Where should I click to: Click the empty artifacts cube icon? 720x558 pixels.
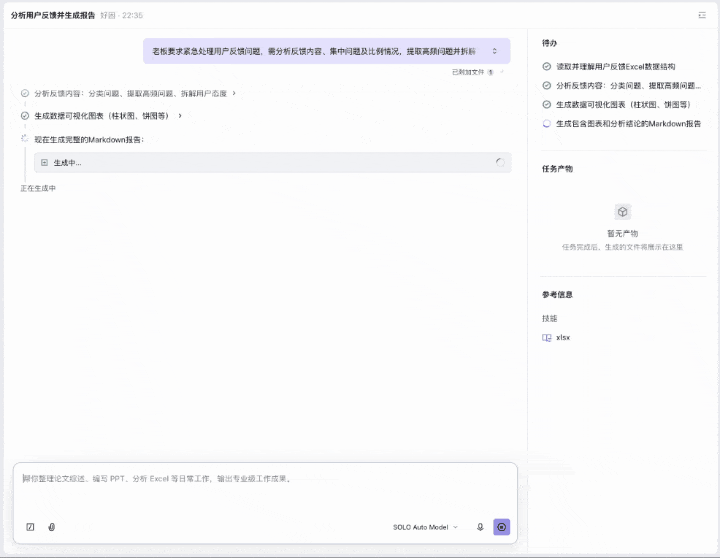click(x=623, y=212)
